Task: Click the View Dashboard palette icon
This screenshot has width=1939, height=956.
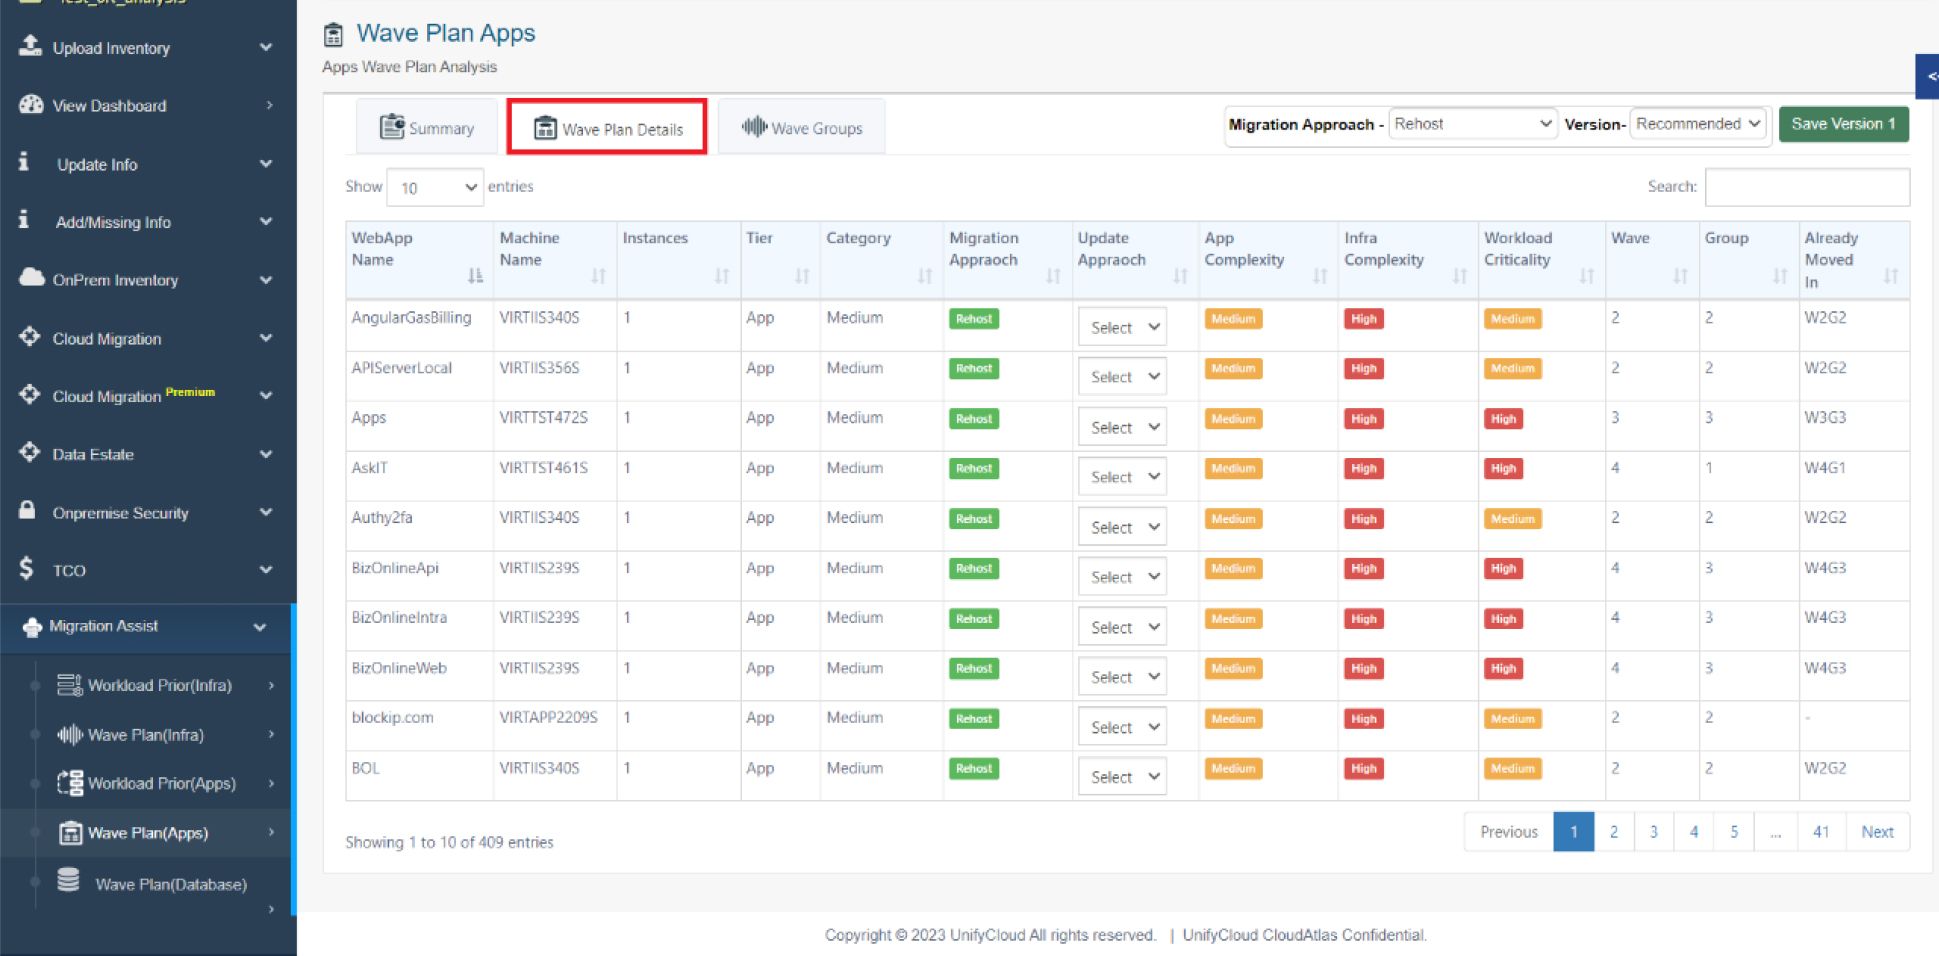Action: tap(31, 104)
